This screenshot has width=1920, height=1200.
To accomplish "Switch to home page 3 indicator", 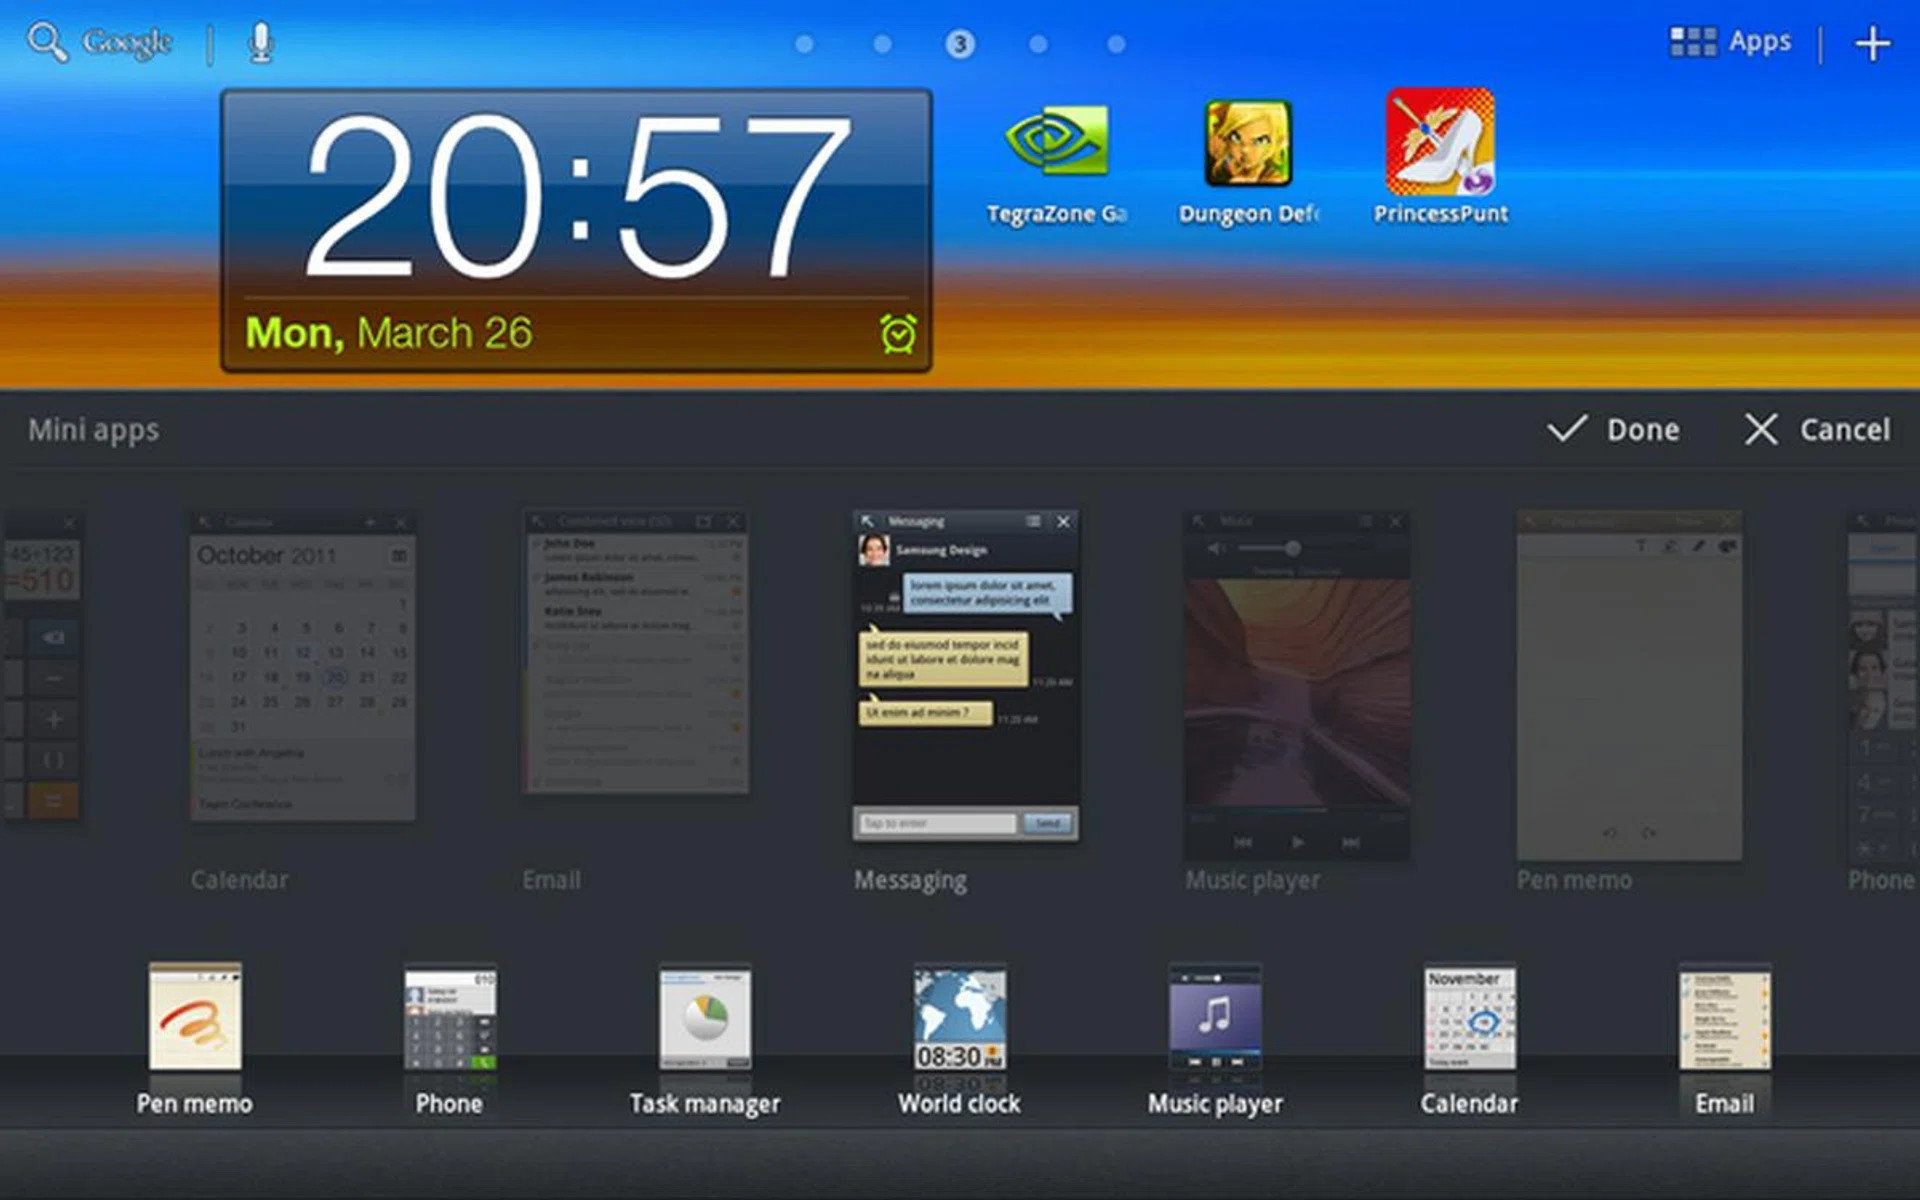I will pos(959,44).
